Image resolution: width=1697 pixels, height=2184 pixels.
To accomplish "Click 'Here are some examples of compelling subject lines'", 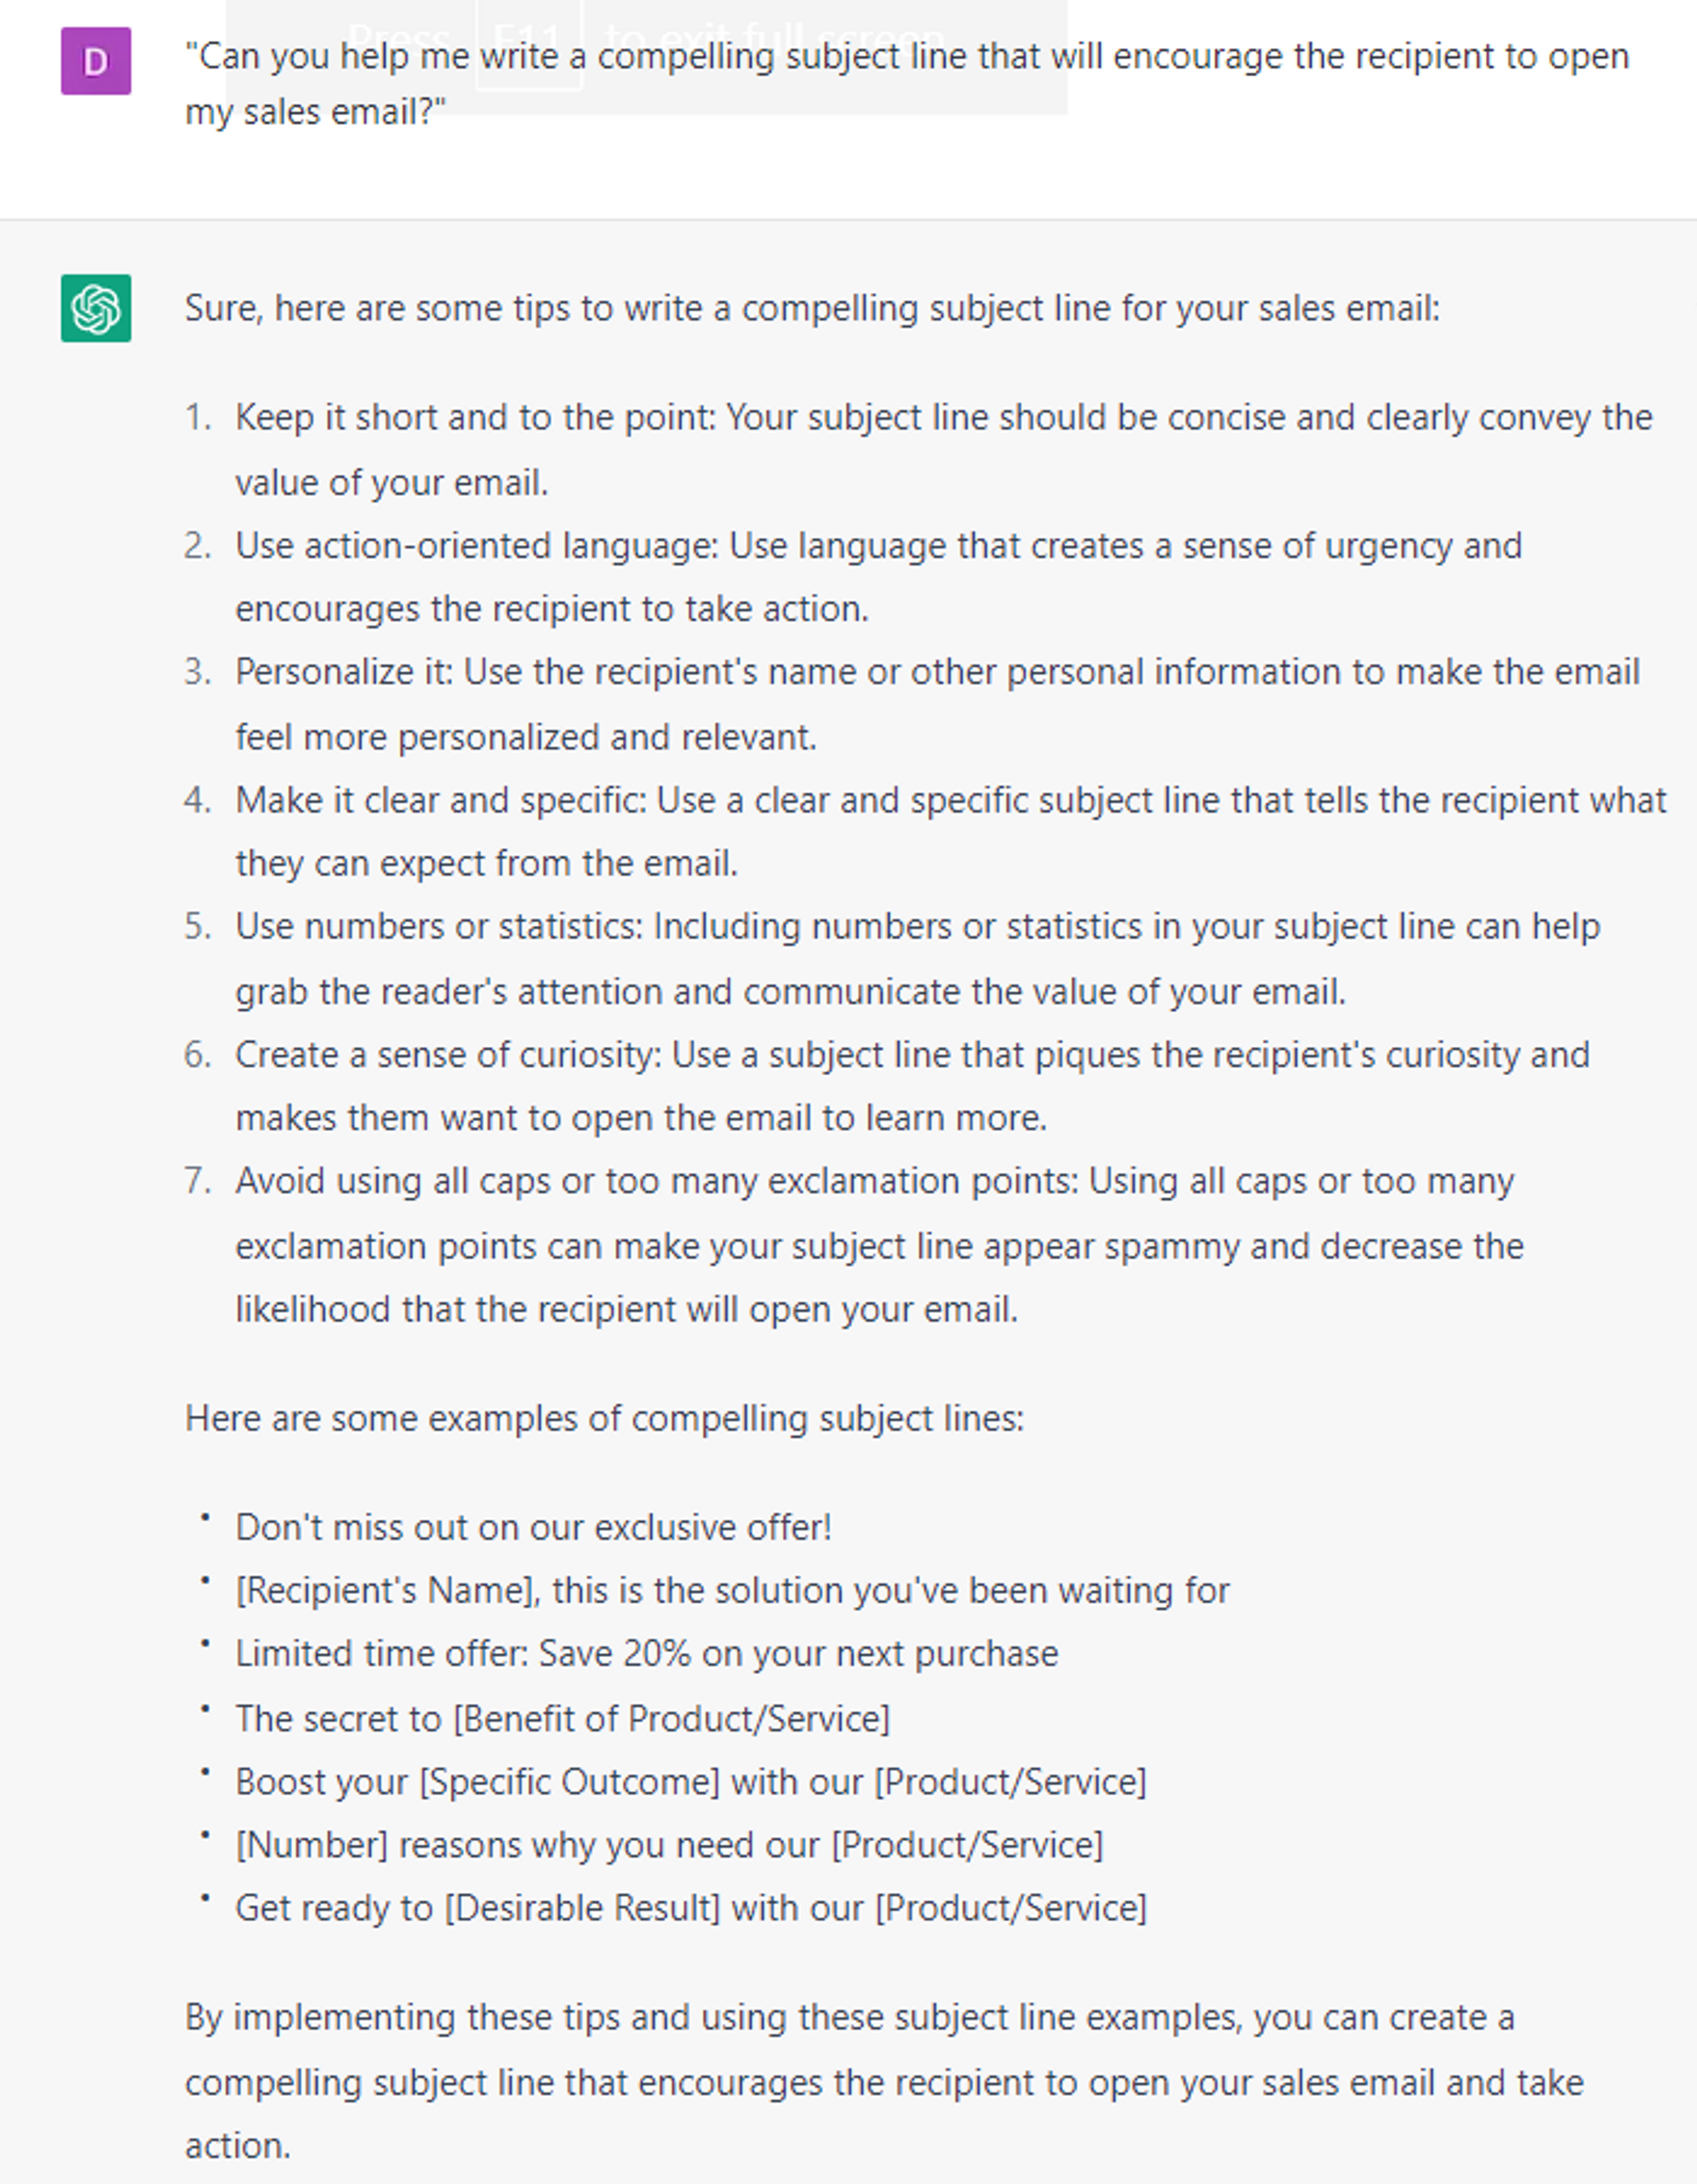I will coord(604,1418).
